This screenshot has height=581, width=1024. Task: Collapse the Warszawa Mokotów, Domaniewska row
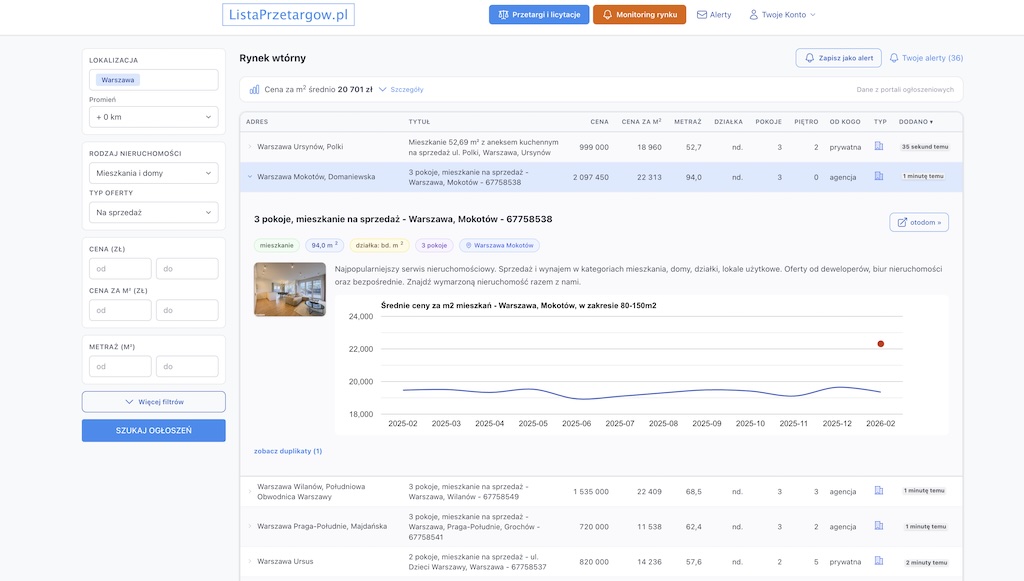click(250, 177)
